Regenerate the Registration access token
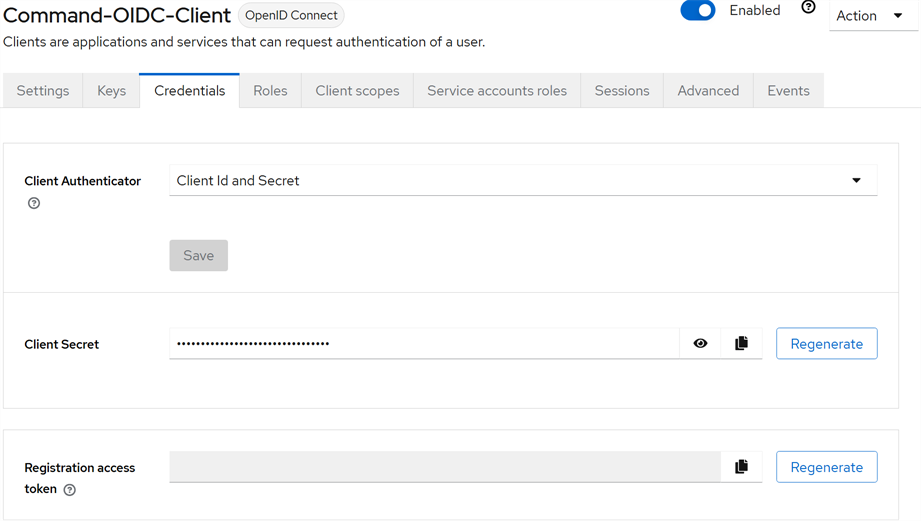The width and height of the screenshot is (921, 521). [826, 467]
